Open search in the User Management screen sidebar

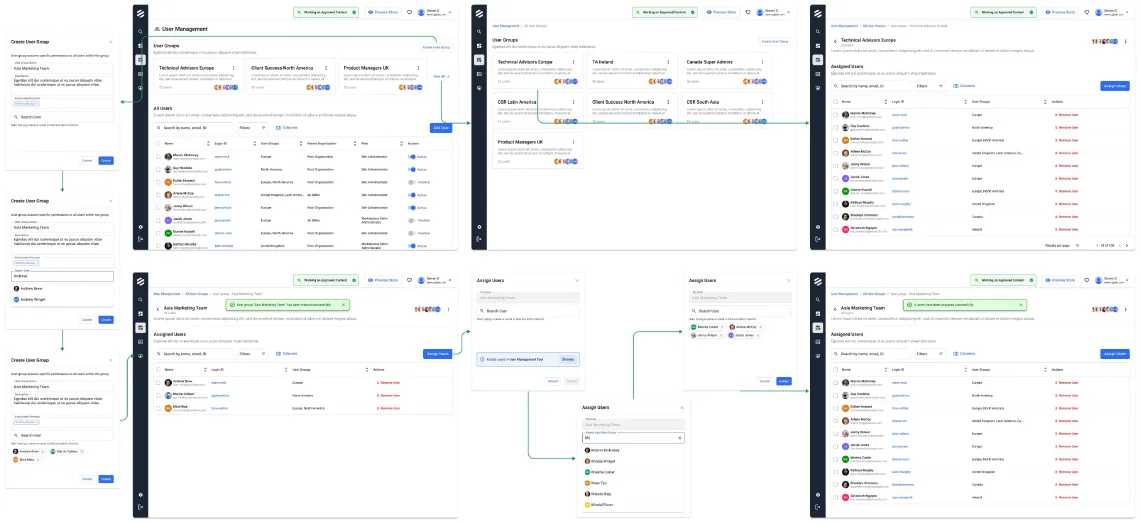tap(140, 32)
